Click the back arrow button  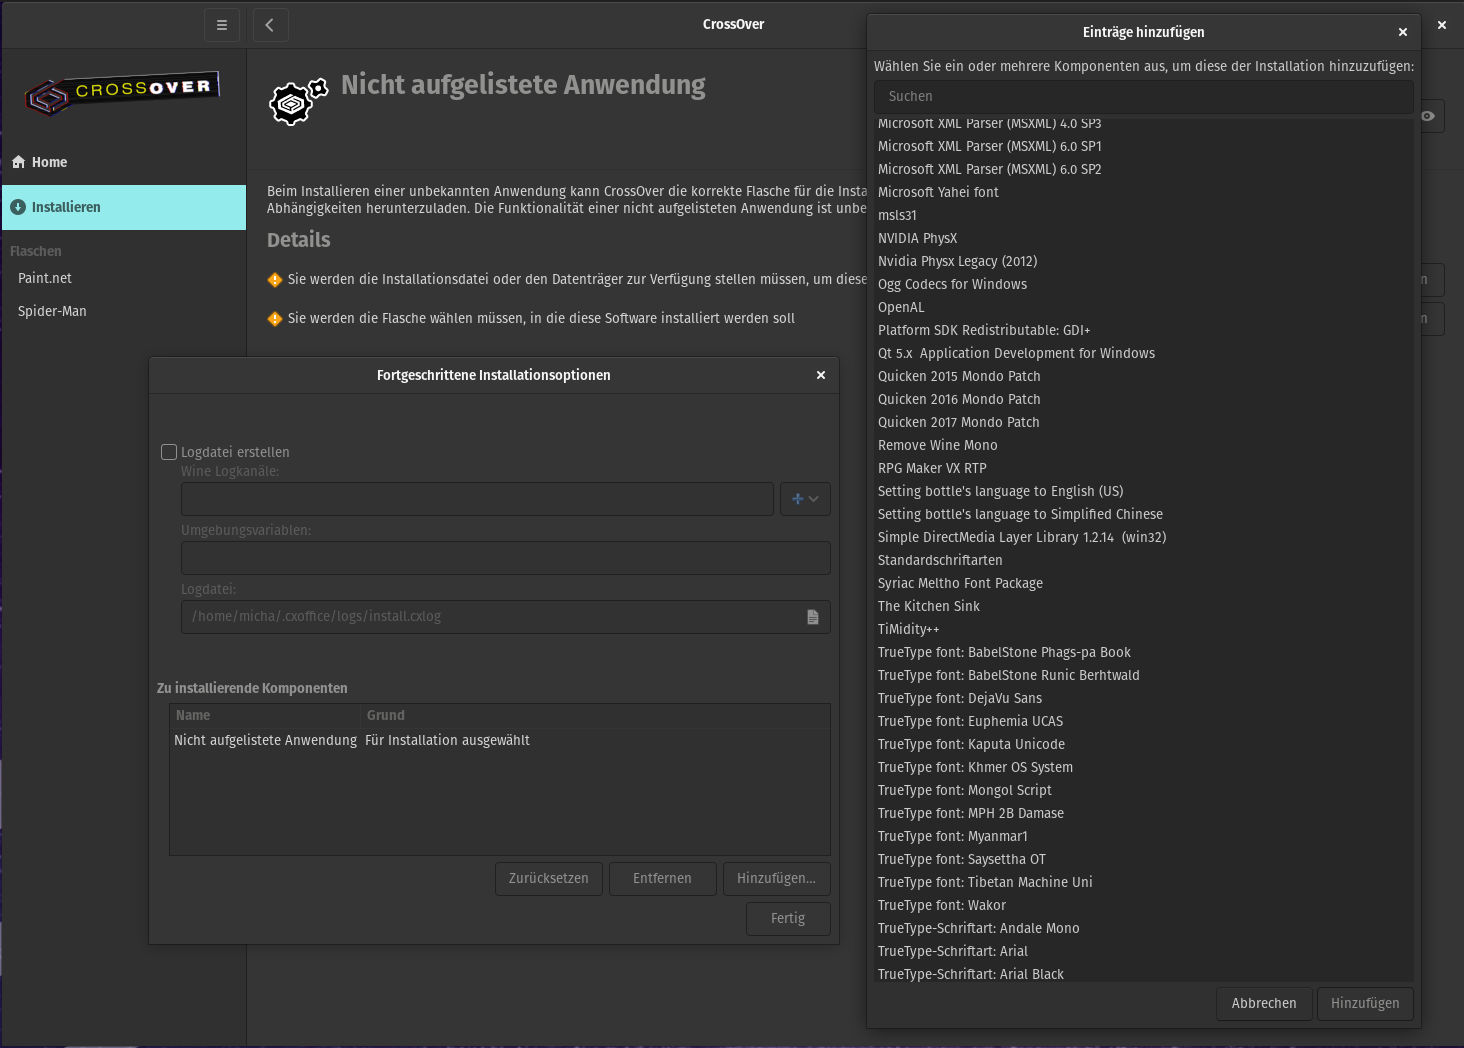pos(270,25)
